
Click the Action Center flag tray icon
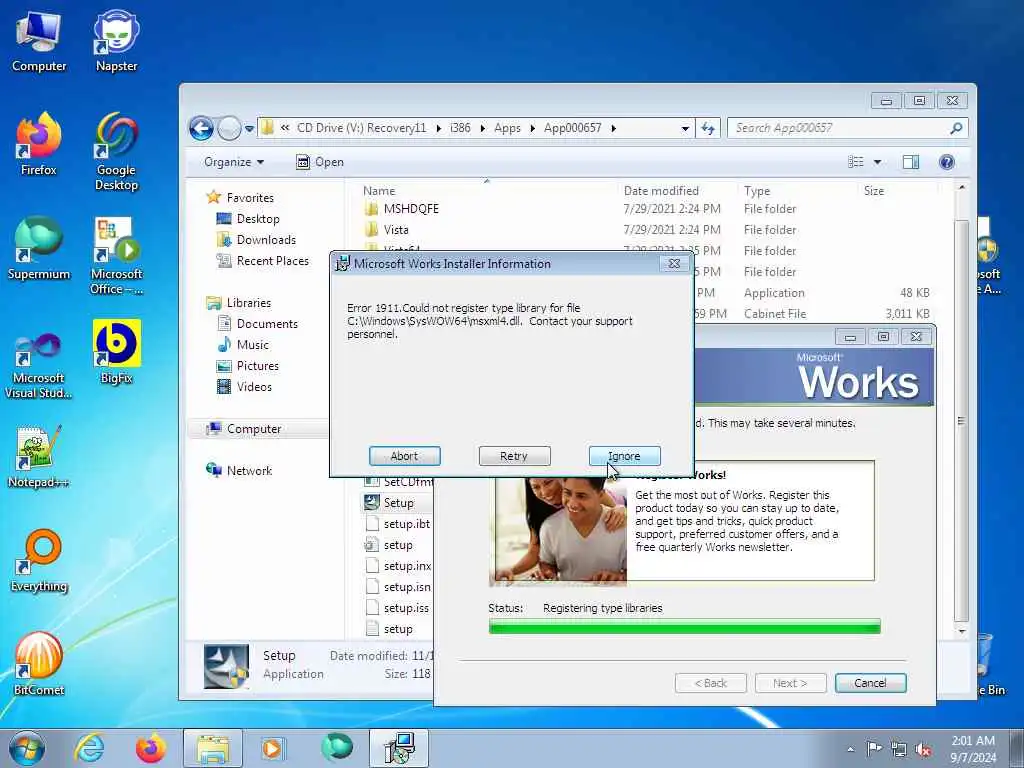[874, 748]
